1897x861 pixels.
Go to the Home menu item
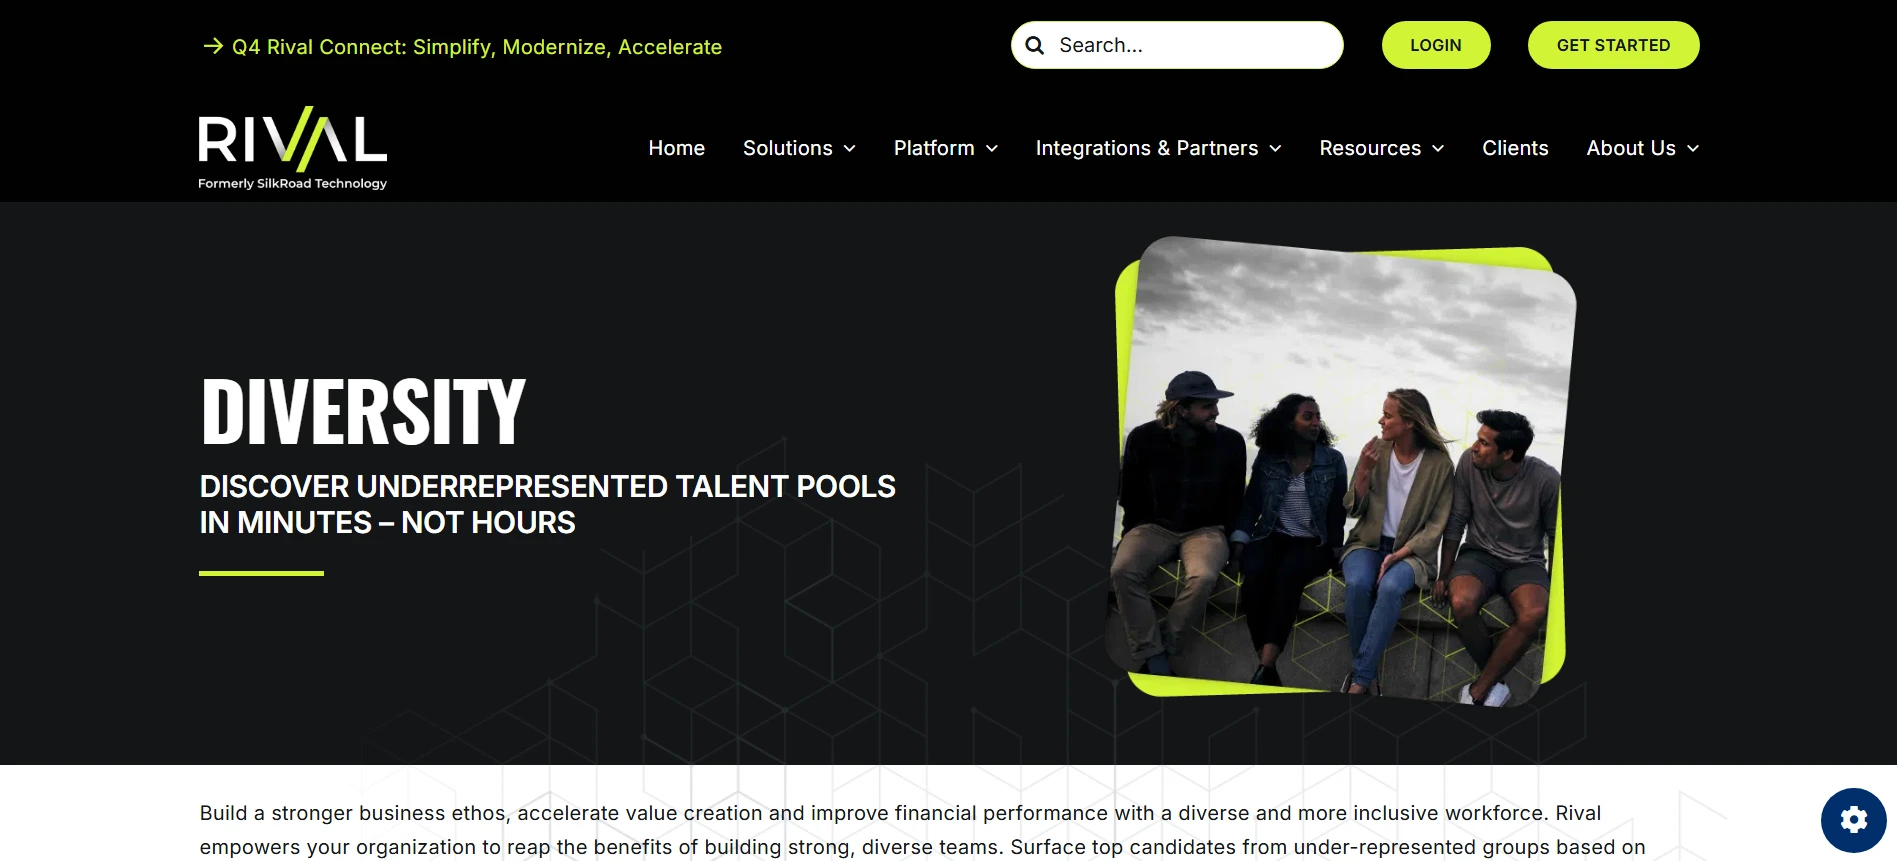677,148
